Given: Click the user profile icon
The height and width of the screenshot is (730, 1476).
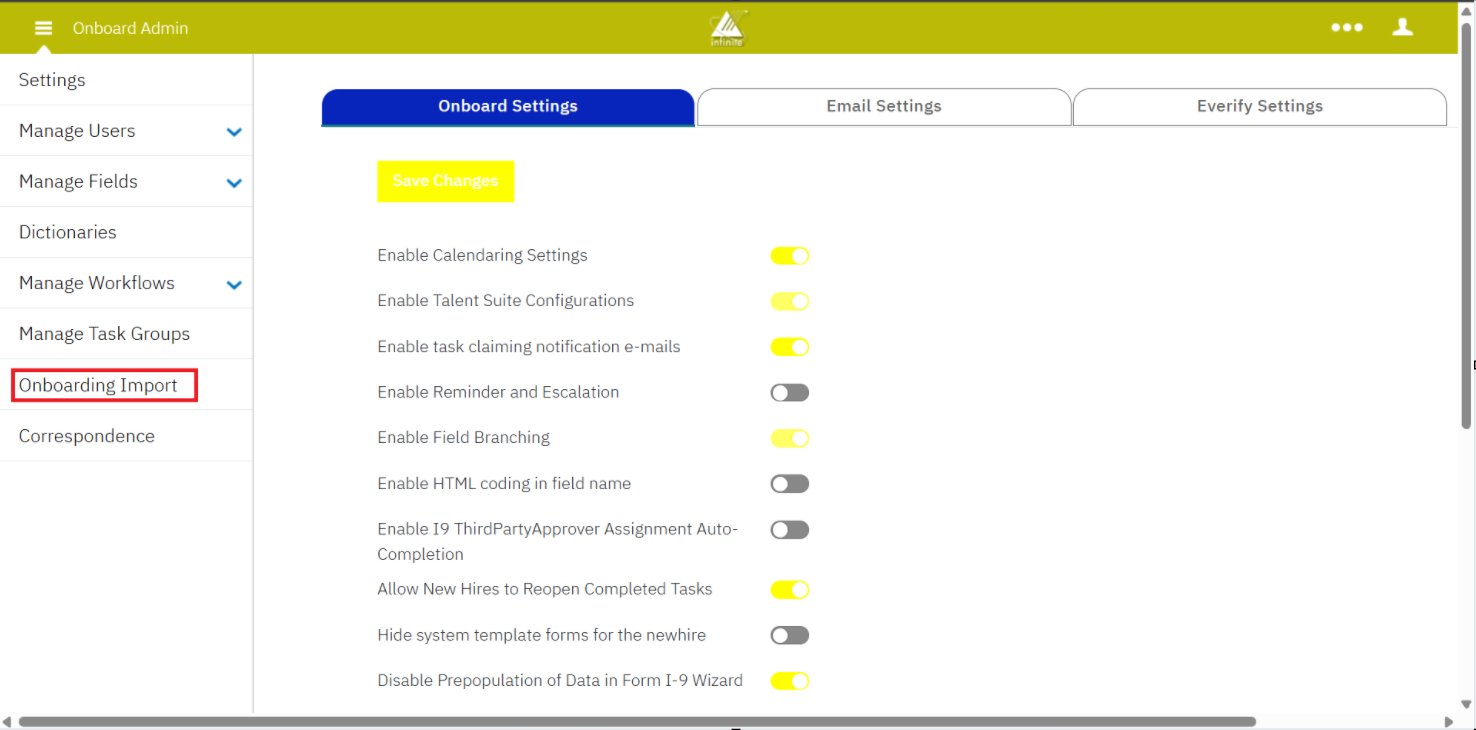Looking at the screenshot, I should [1402, 28].
